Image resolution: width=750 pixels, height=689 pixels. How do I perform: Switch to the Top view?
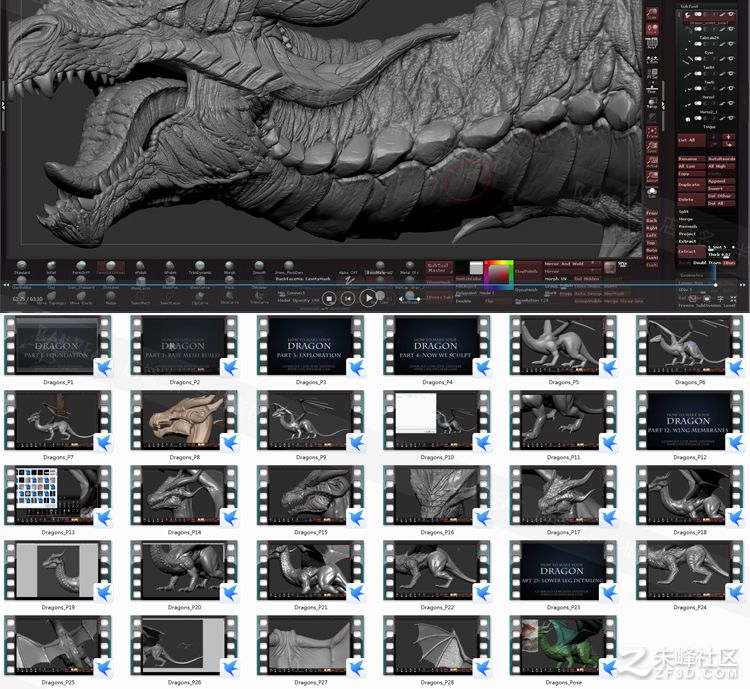click(x=652, y=243)
